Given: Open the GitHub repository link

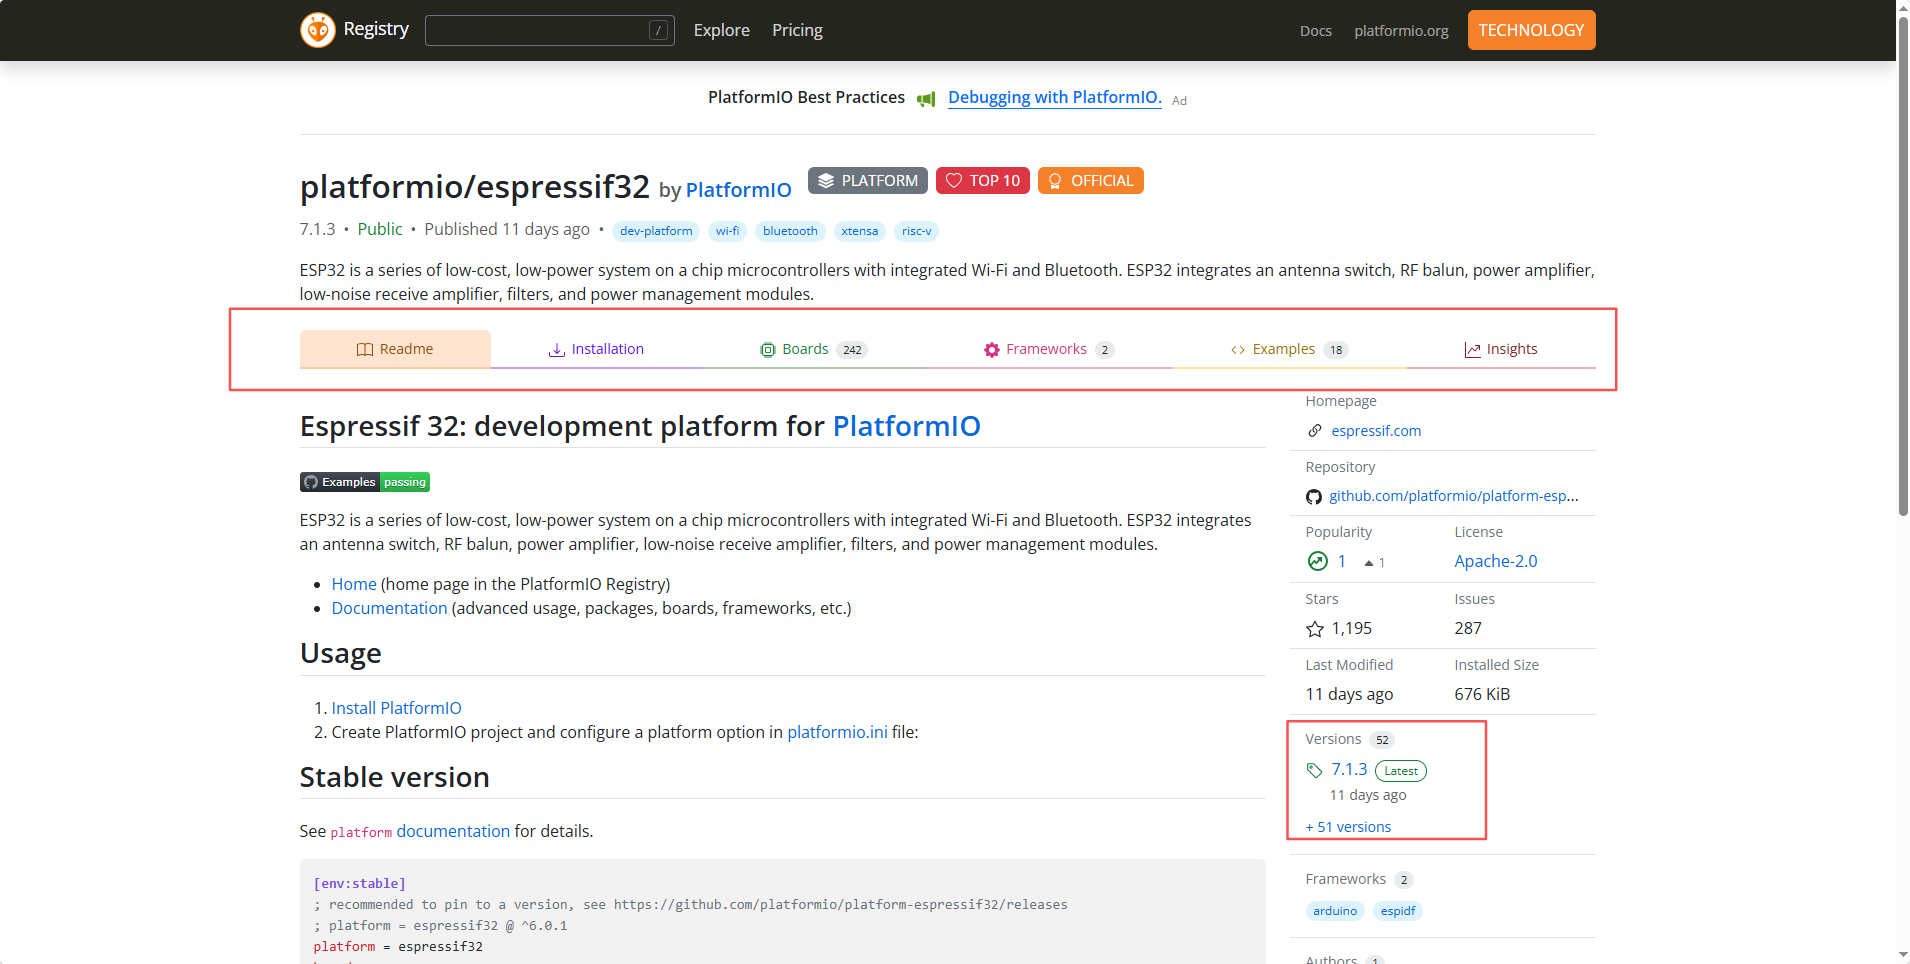Looking at the screenshot, I should point(1454,496).
